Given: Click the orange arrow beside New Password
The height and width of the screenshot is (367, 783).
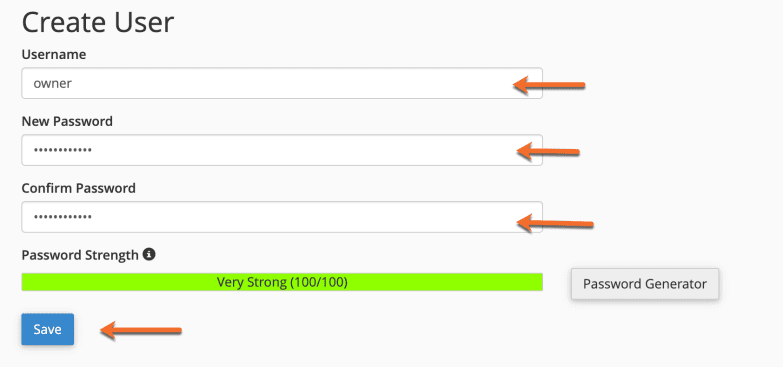Looking at the screenshot, I should (x=548, y=151).
